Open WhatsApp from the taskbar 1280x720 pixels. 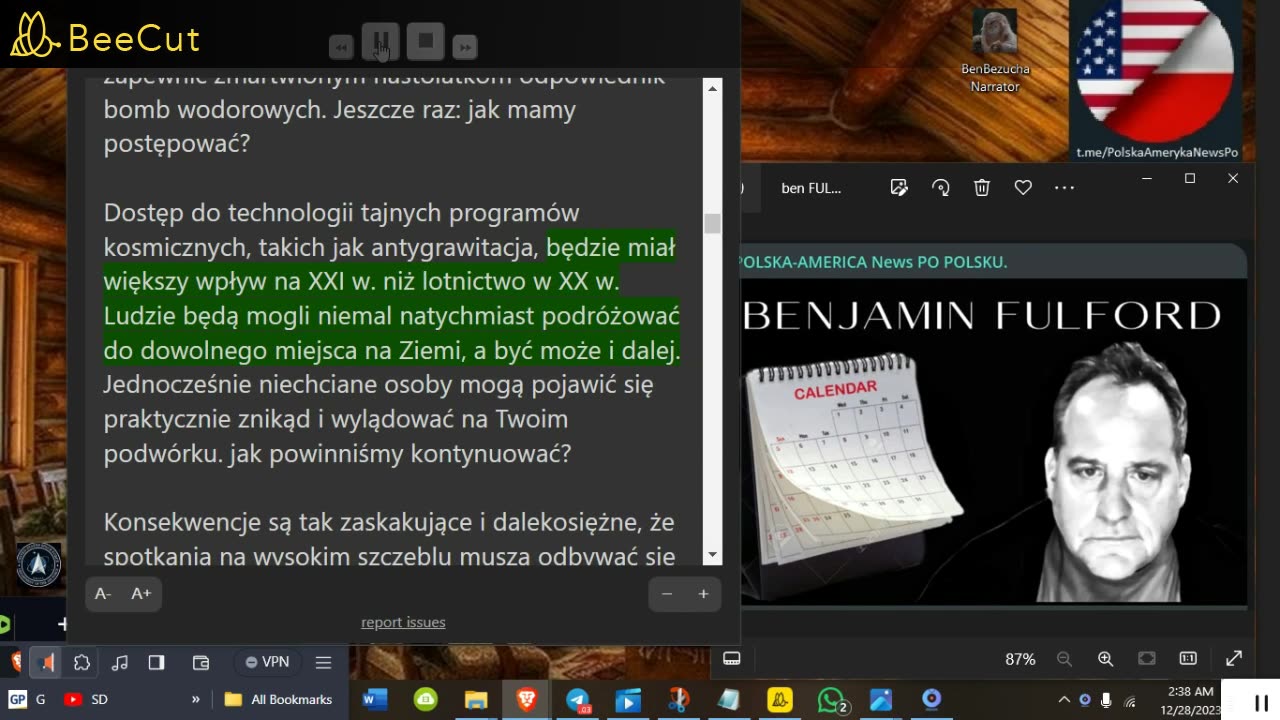[832, 699]
